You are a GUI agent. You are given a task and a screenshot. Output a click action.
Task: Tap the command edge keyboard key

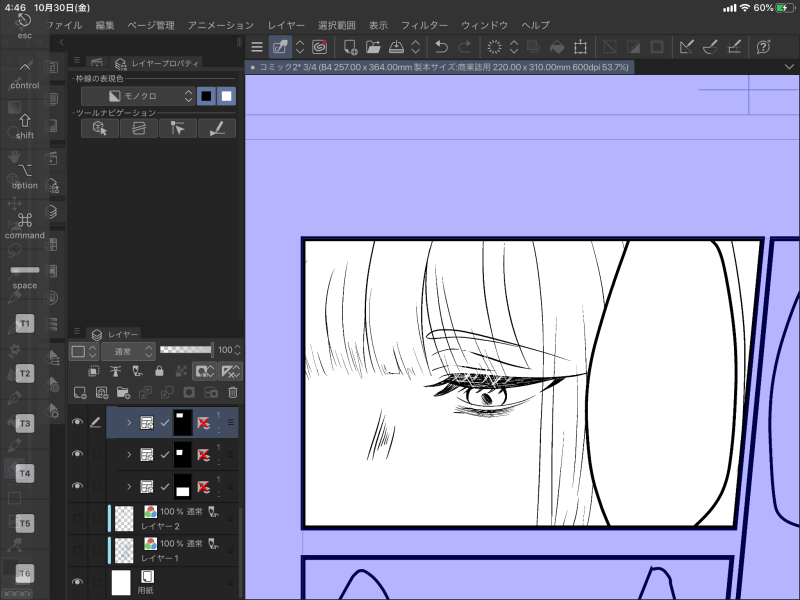(24, 226)
